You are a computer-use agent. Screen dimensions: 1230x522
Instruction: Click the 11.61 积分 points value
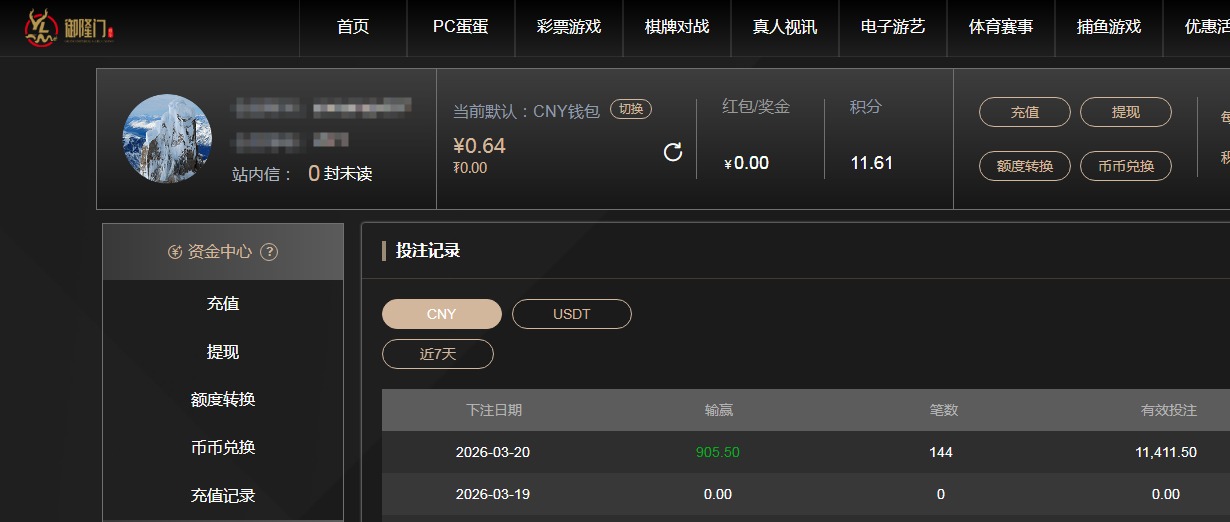click(872, 163)
